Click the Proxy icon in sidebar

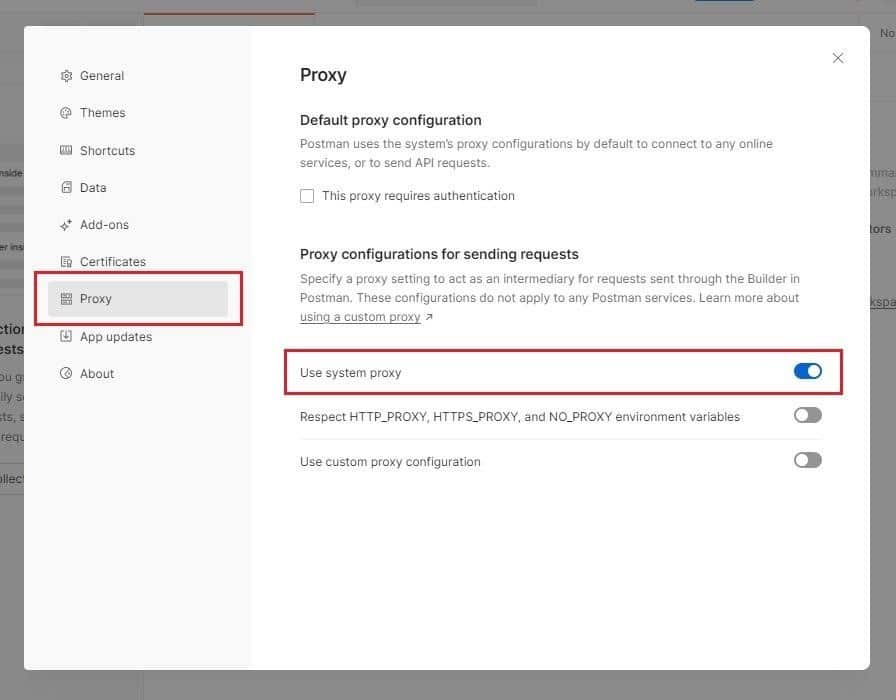(x=66, y=299)
